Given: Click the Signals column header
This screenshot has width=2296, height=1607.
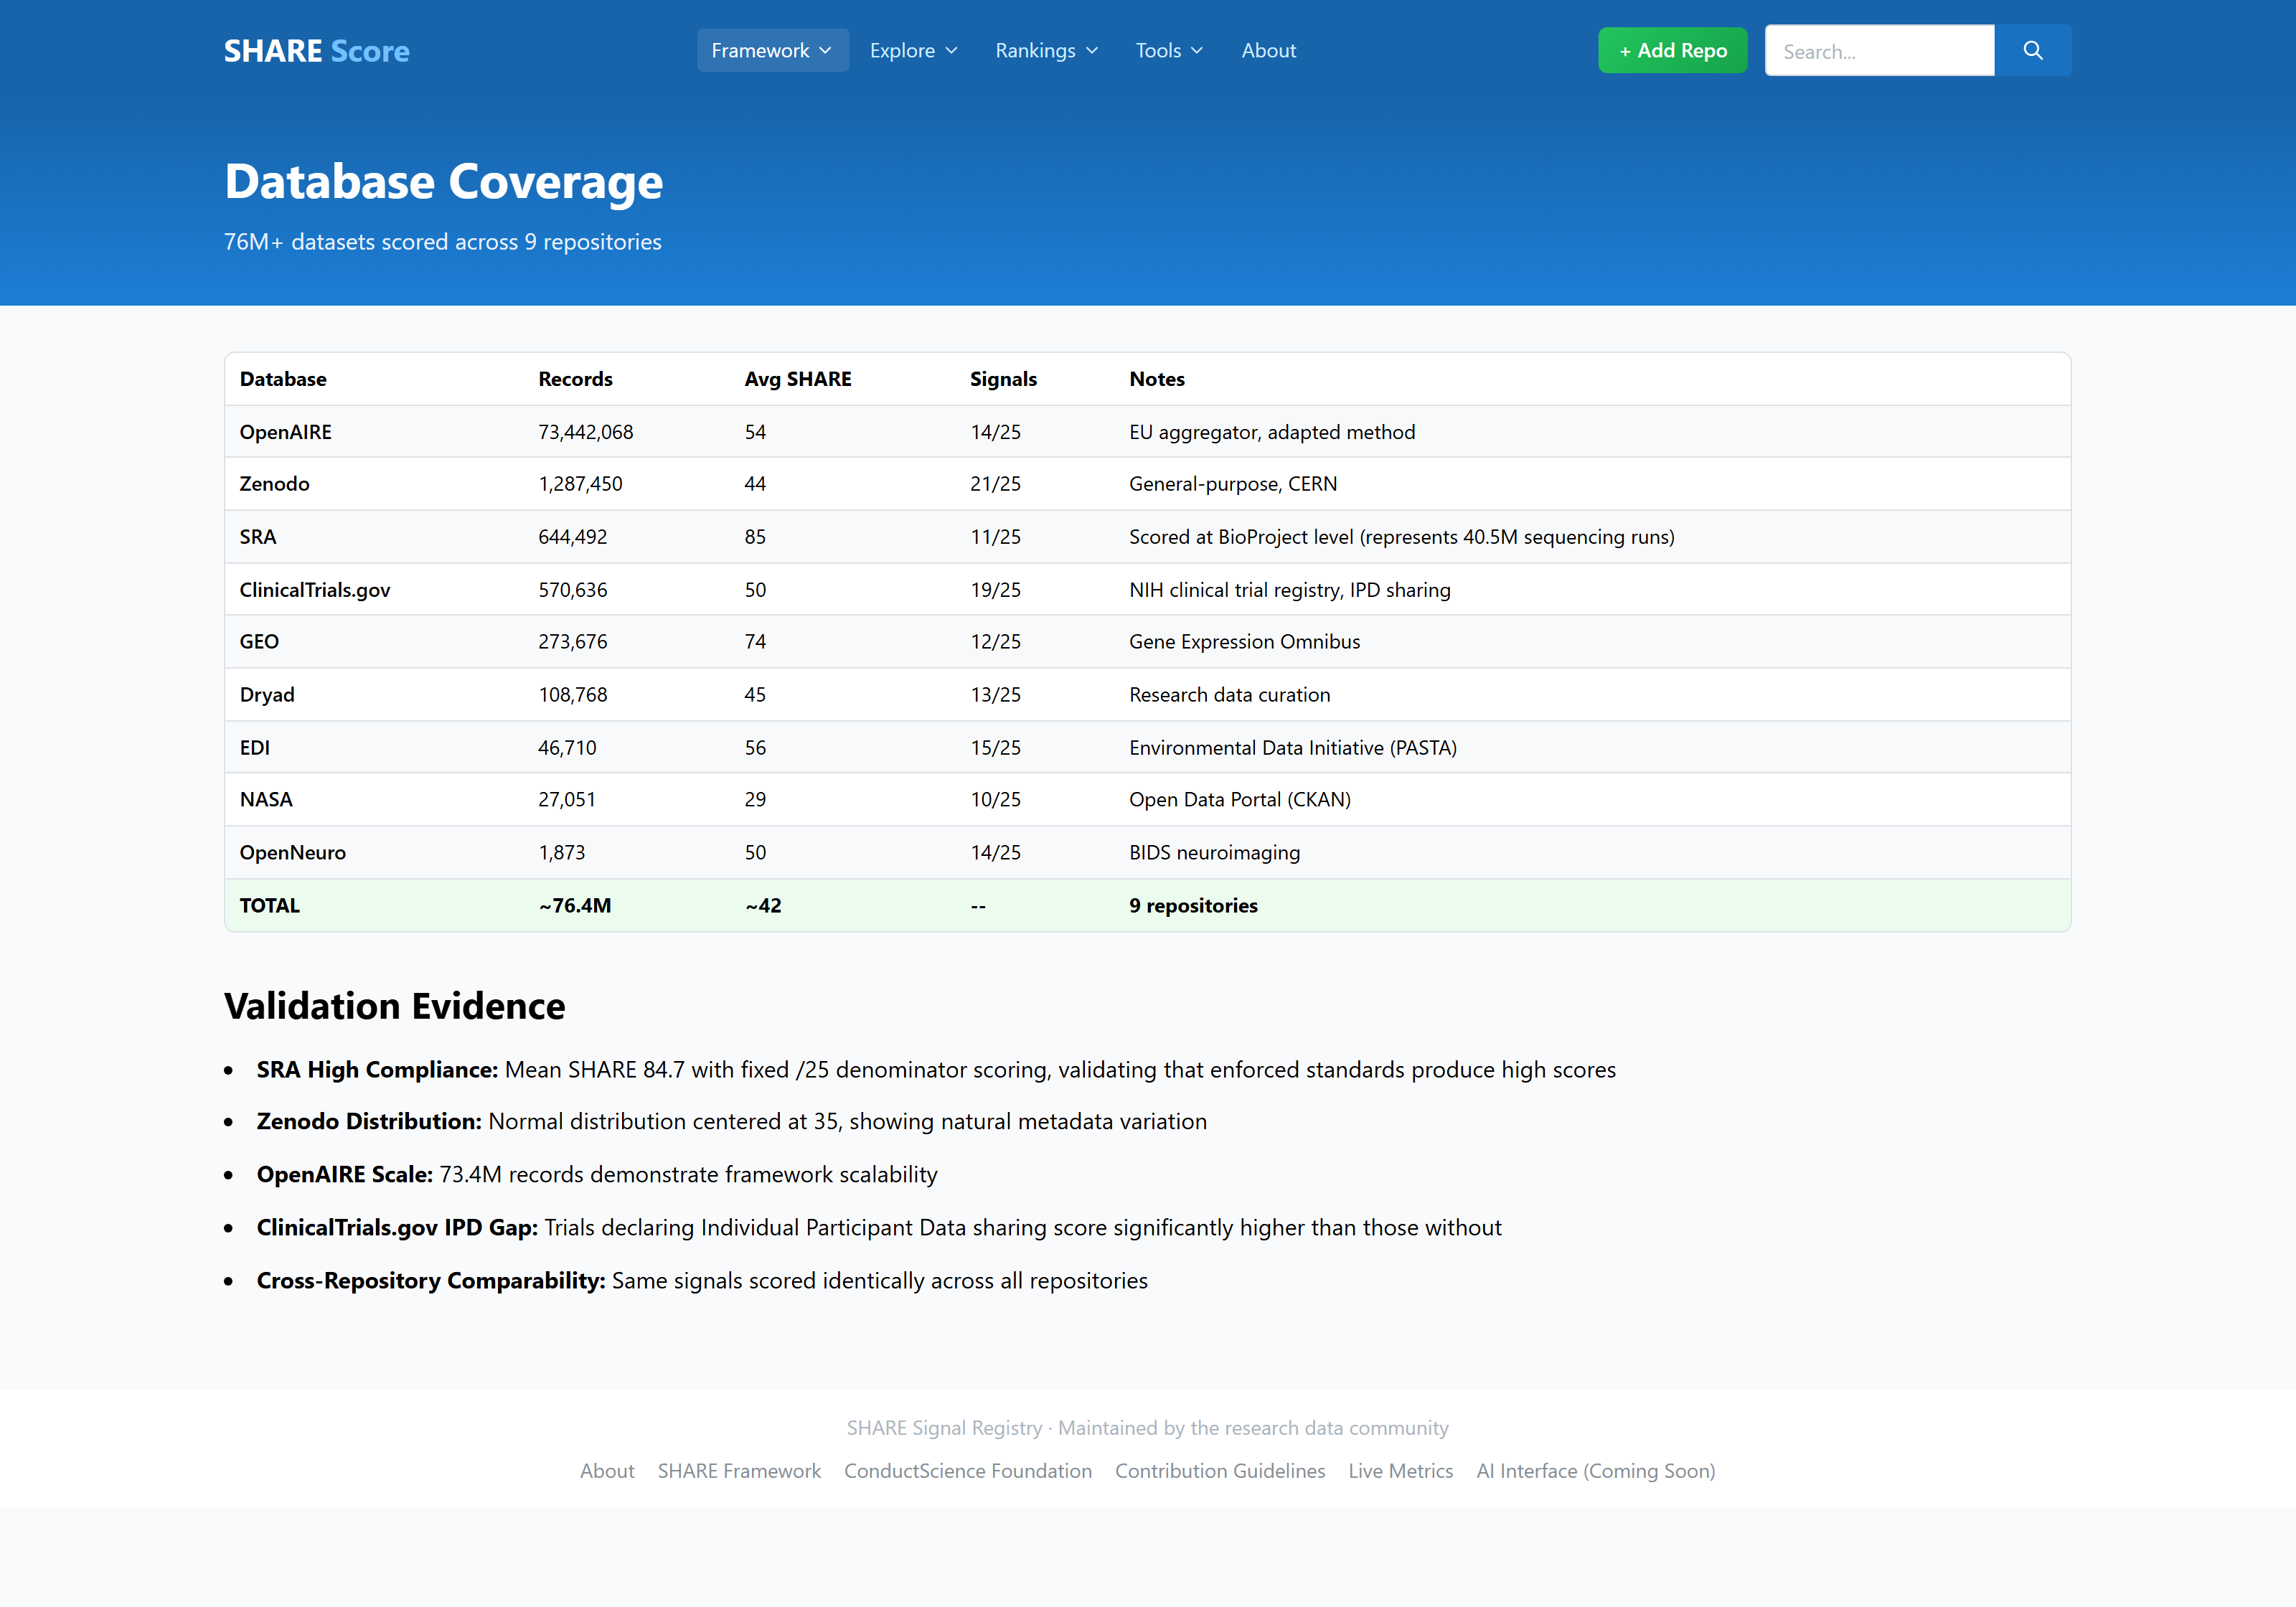Looking at the screenshot, I should 1003,379.
